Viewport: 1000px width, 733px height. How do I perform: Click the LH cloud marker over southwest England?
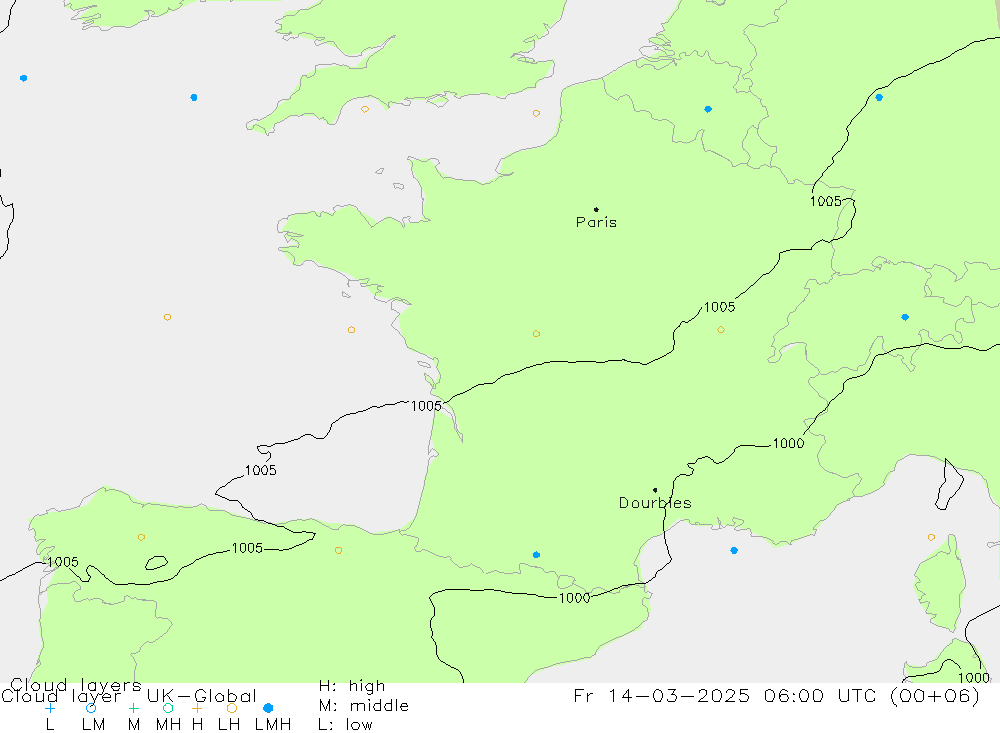[365, 109]
